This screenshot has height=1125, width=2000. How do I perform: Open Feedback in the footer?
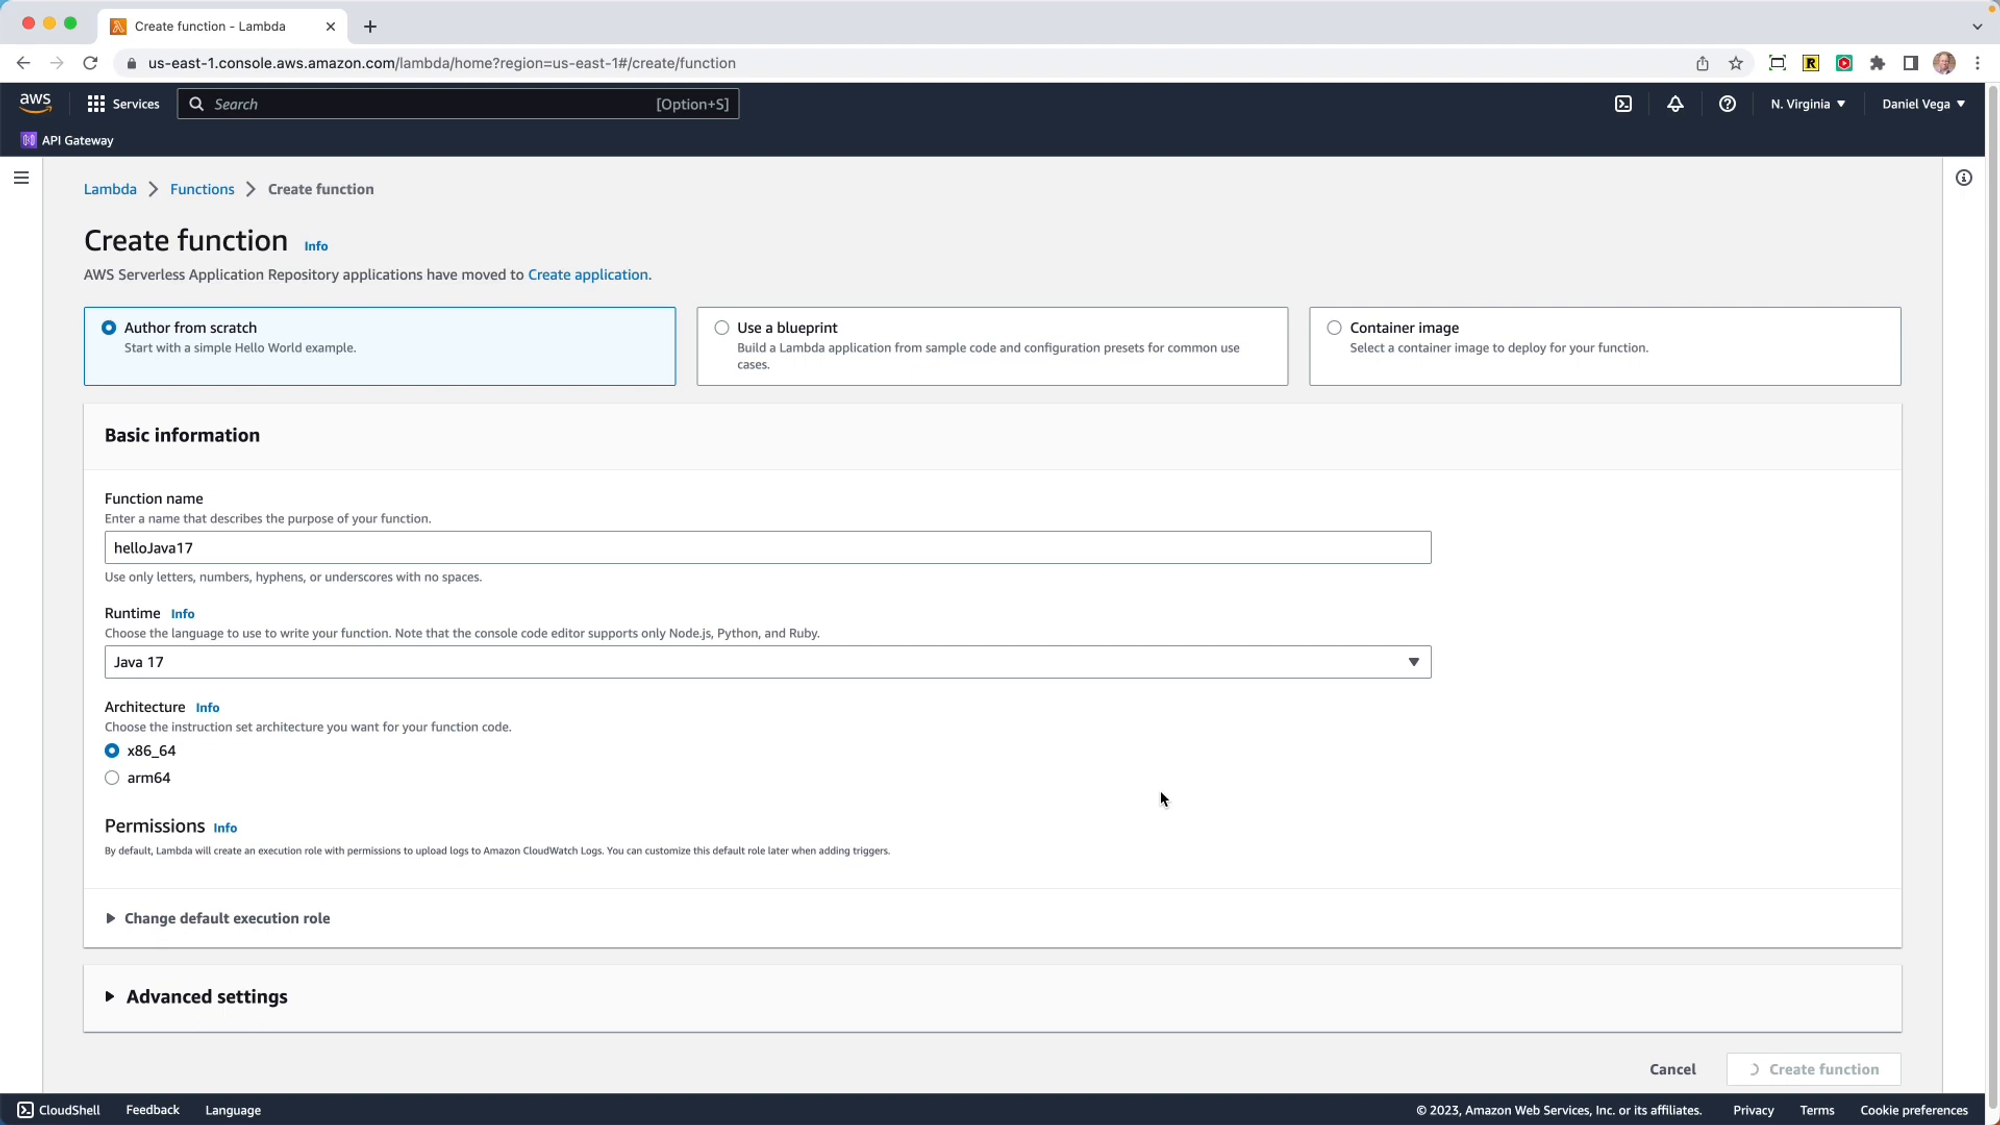point(152,1110)
